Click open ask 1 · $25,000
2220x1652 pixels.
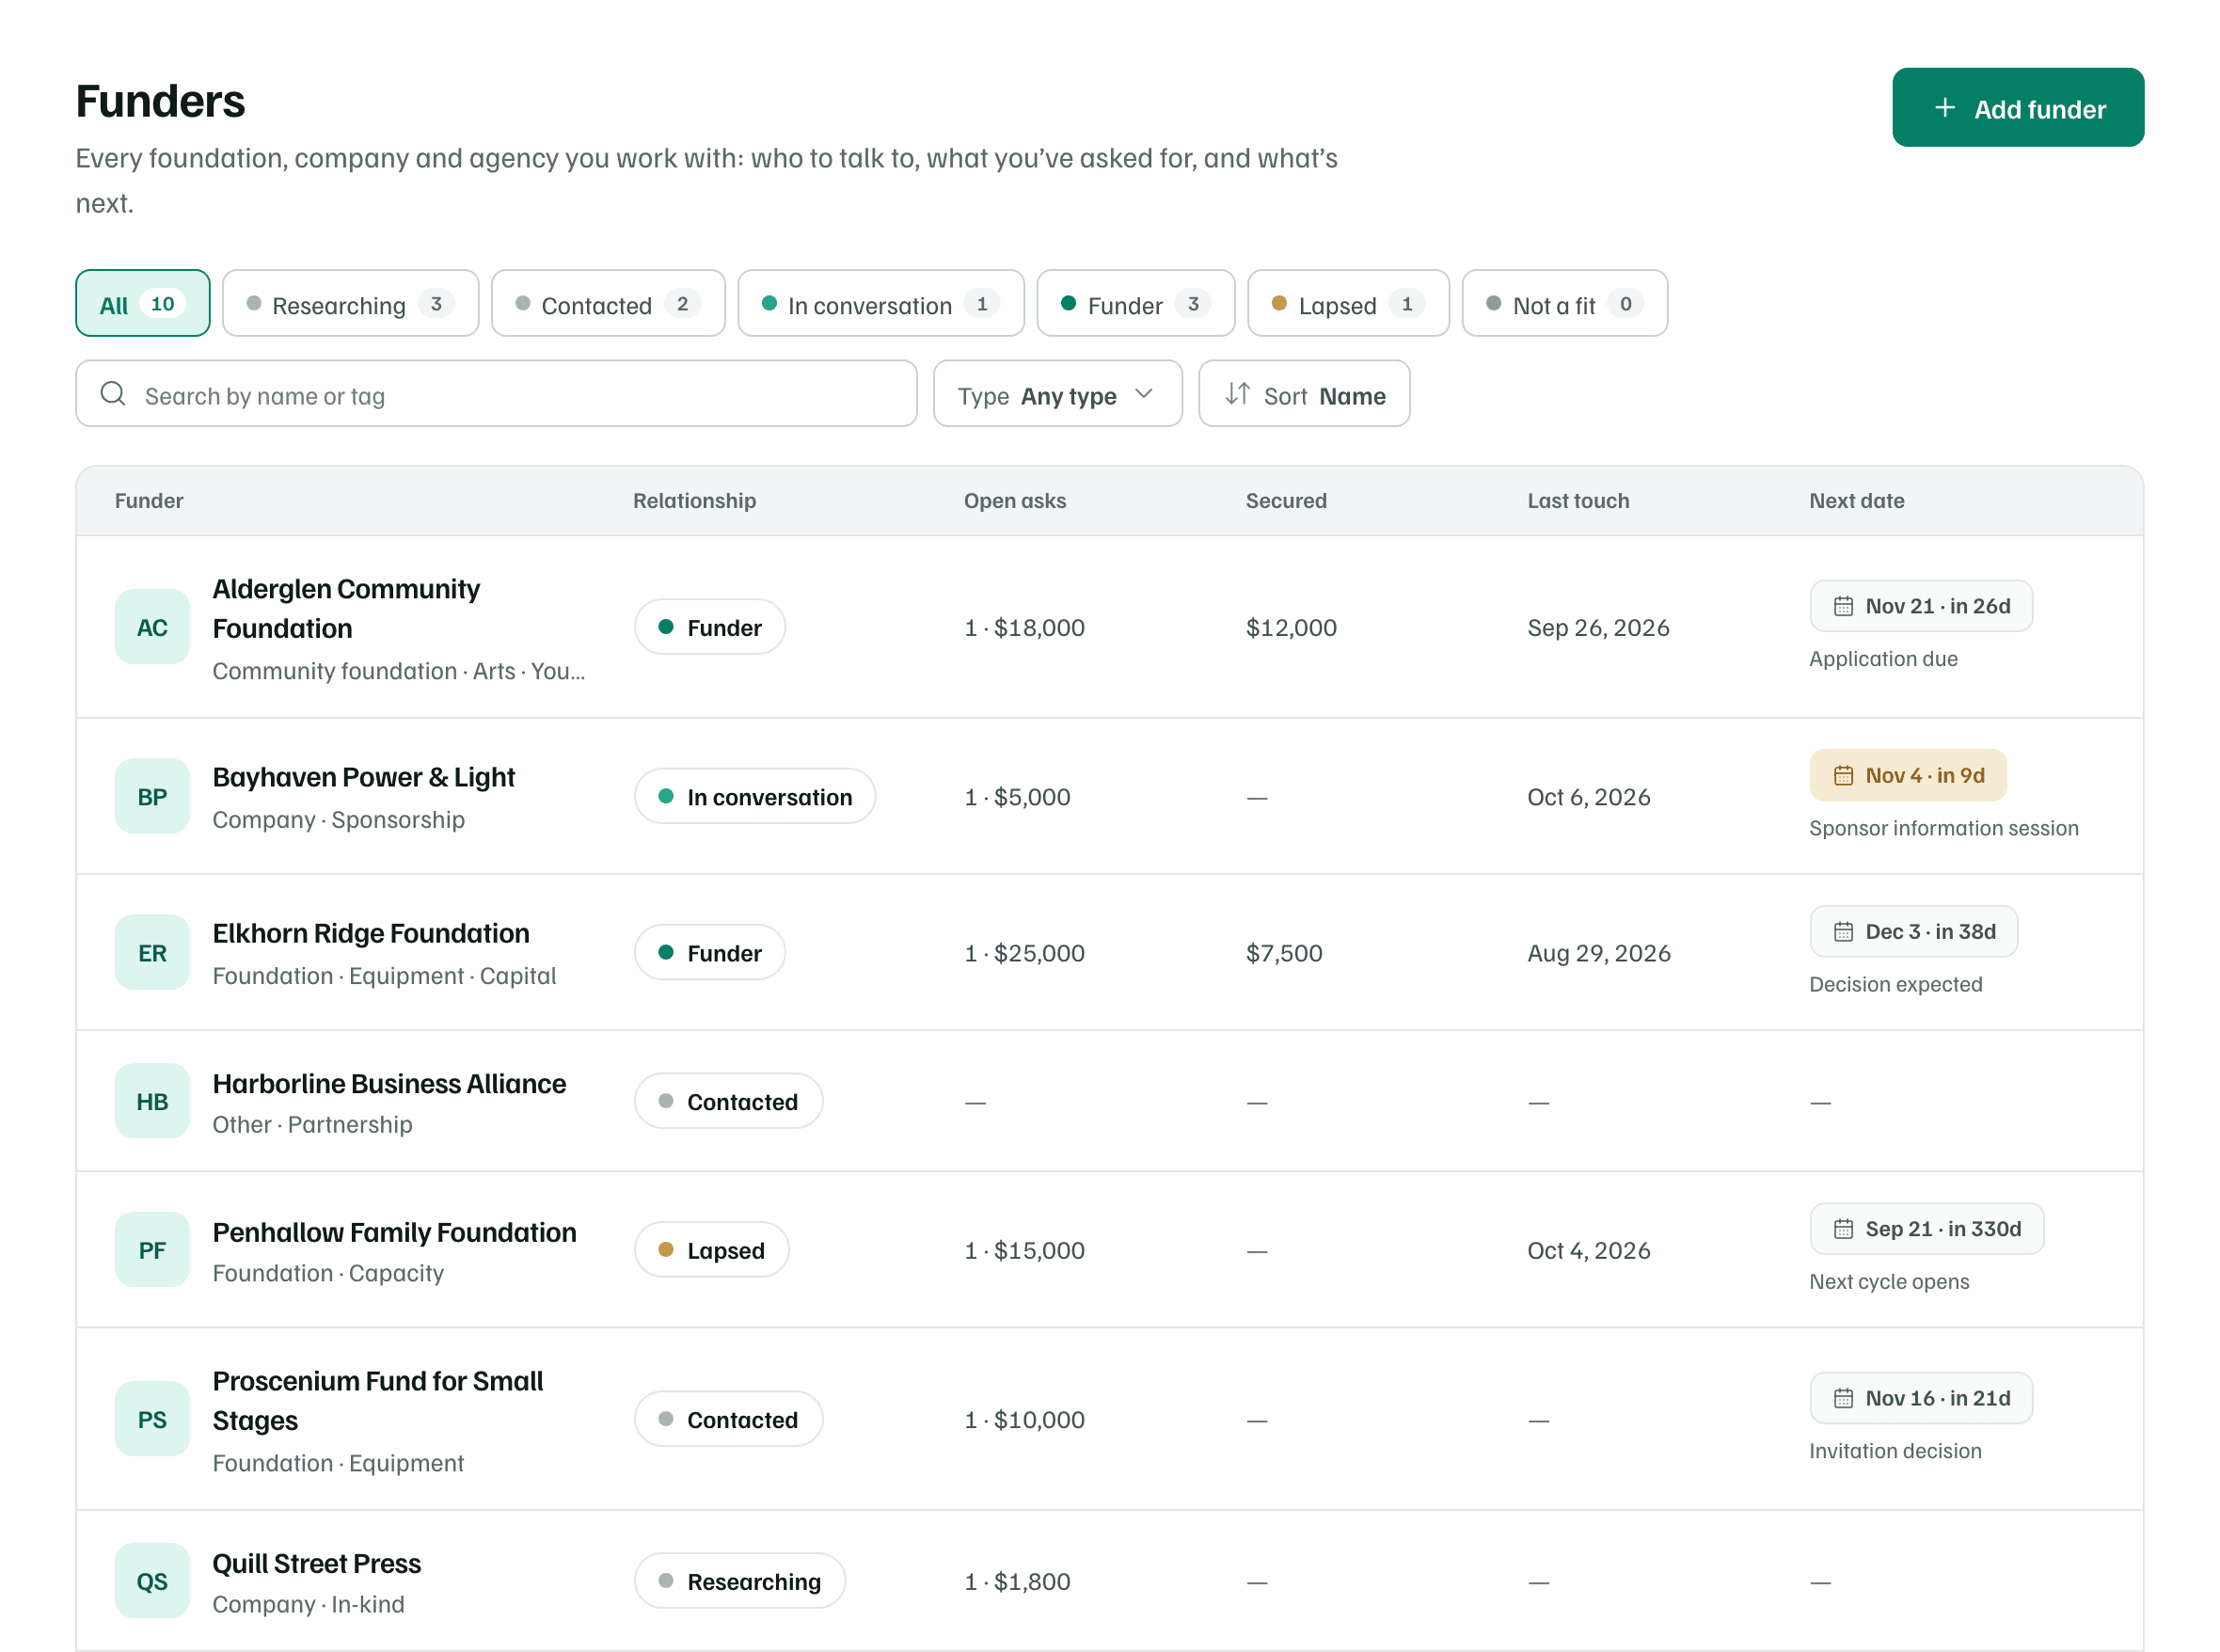[1024, 952]
